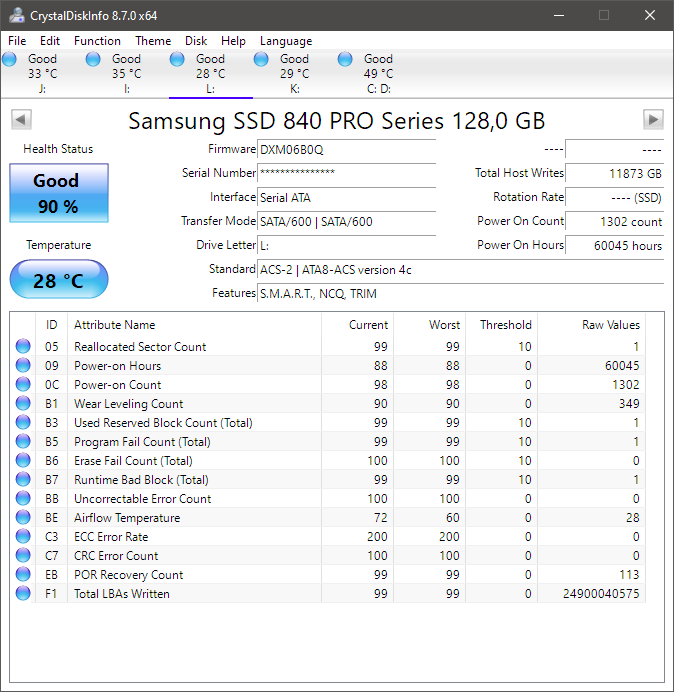
Task: Click the Samsung SSD 840 PRO Series title
Action: 337,120
